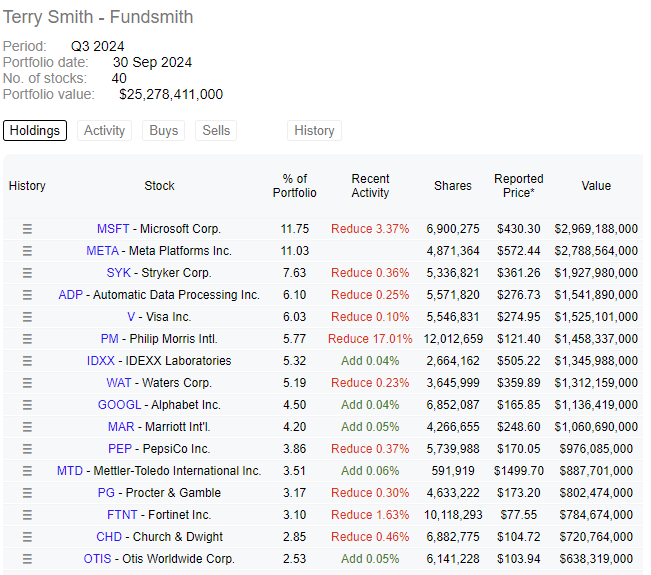Click portfolio value $25,278,411,000
The image size is (651, 575).
pyautogui.click(x=171, y=94)
